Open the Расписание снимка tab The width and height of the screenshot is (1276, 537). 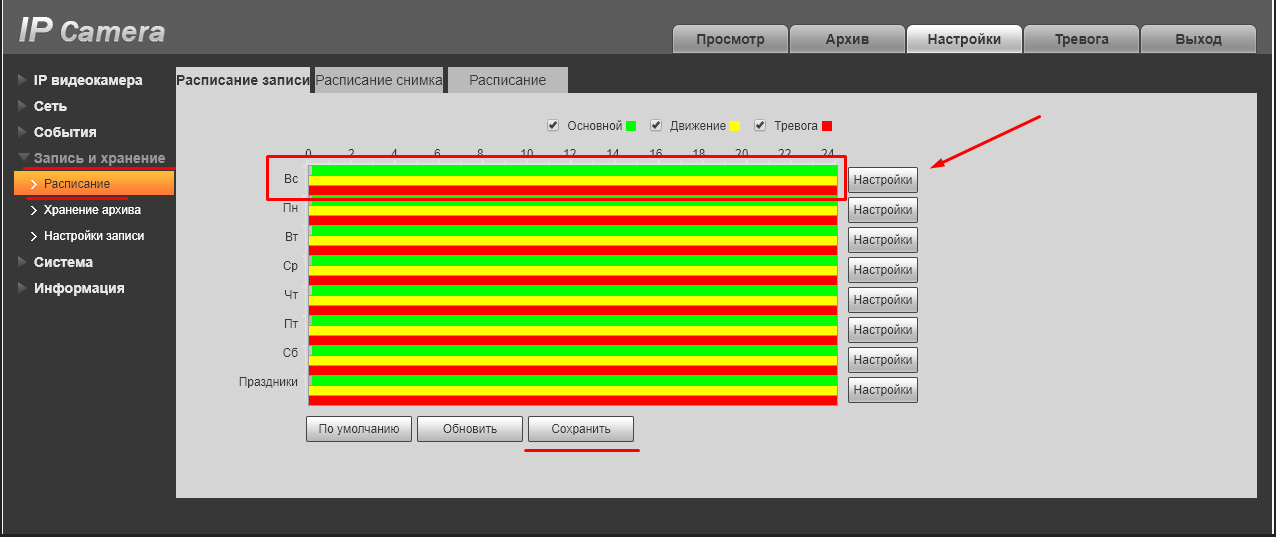[379, 80]
